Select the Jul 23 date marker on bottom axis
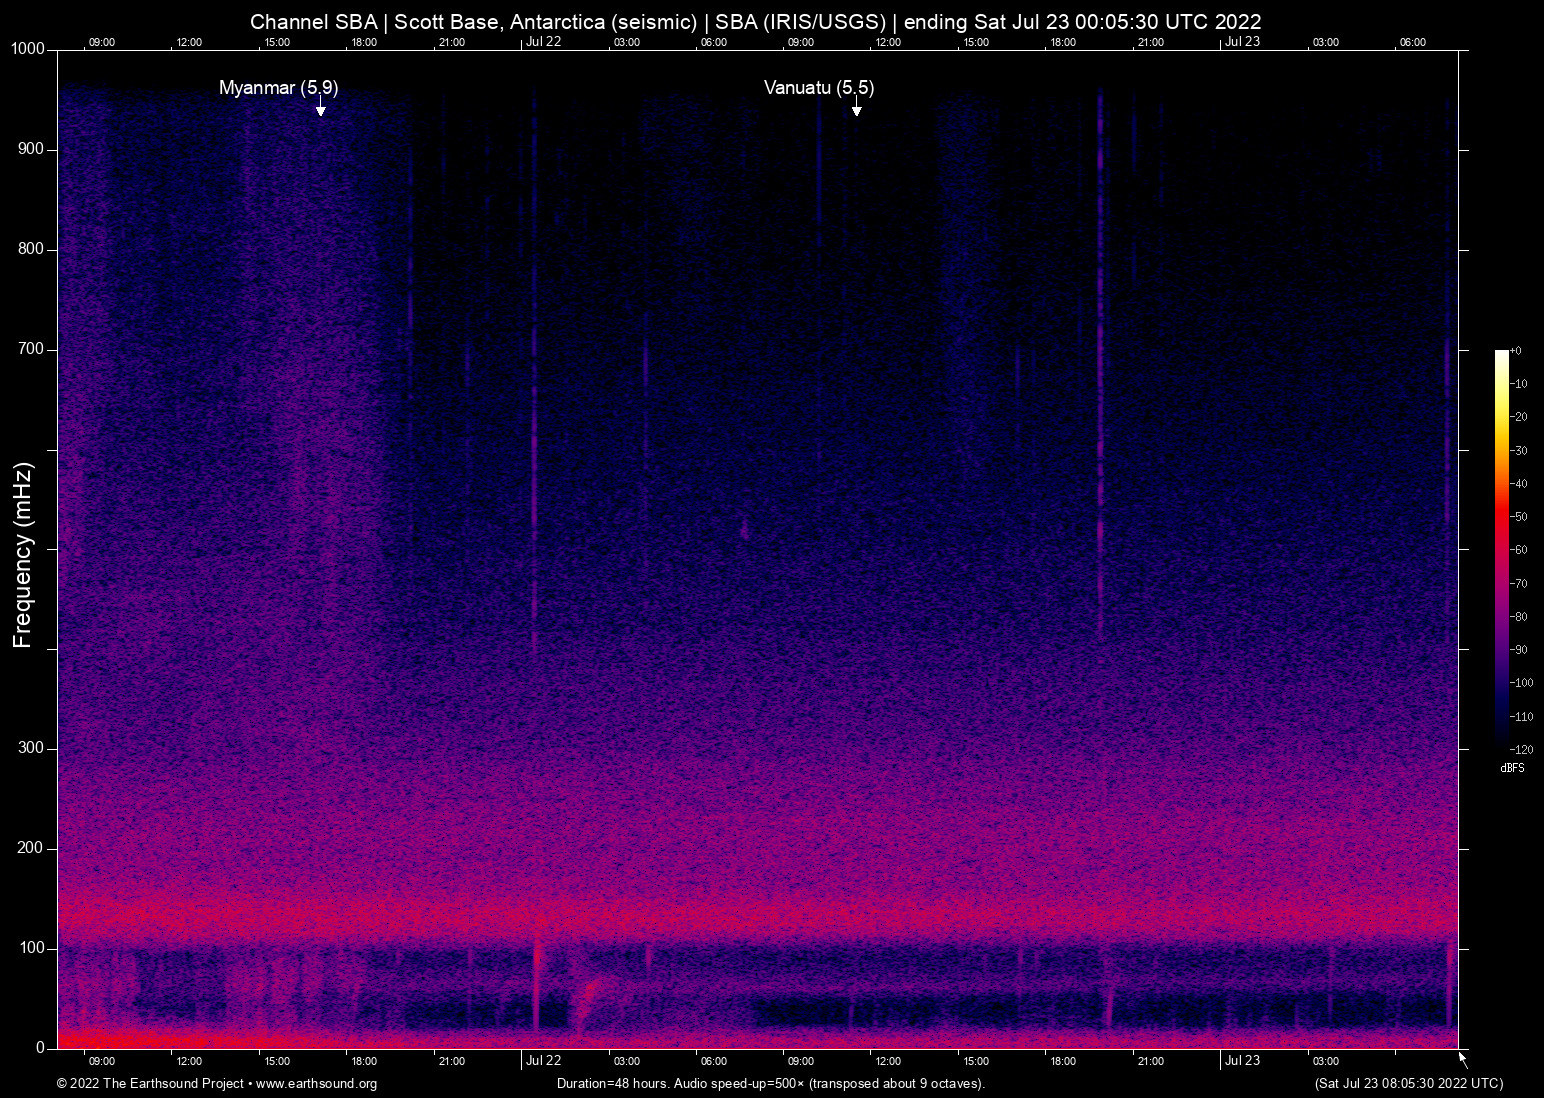Image resolution: width=1544 pixels, height=1098 pixels. 1243,1060
